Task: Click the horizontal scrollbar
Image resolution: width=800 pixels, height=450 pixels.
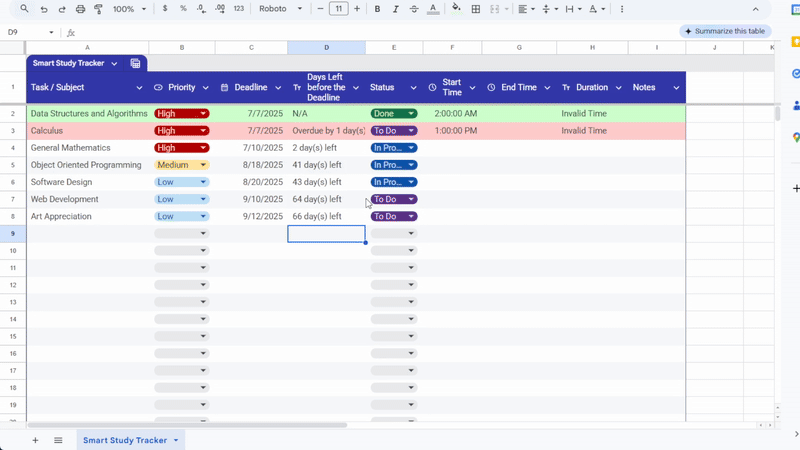Action: [x=187, y=425]
